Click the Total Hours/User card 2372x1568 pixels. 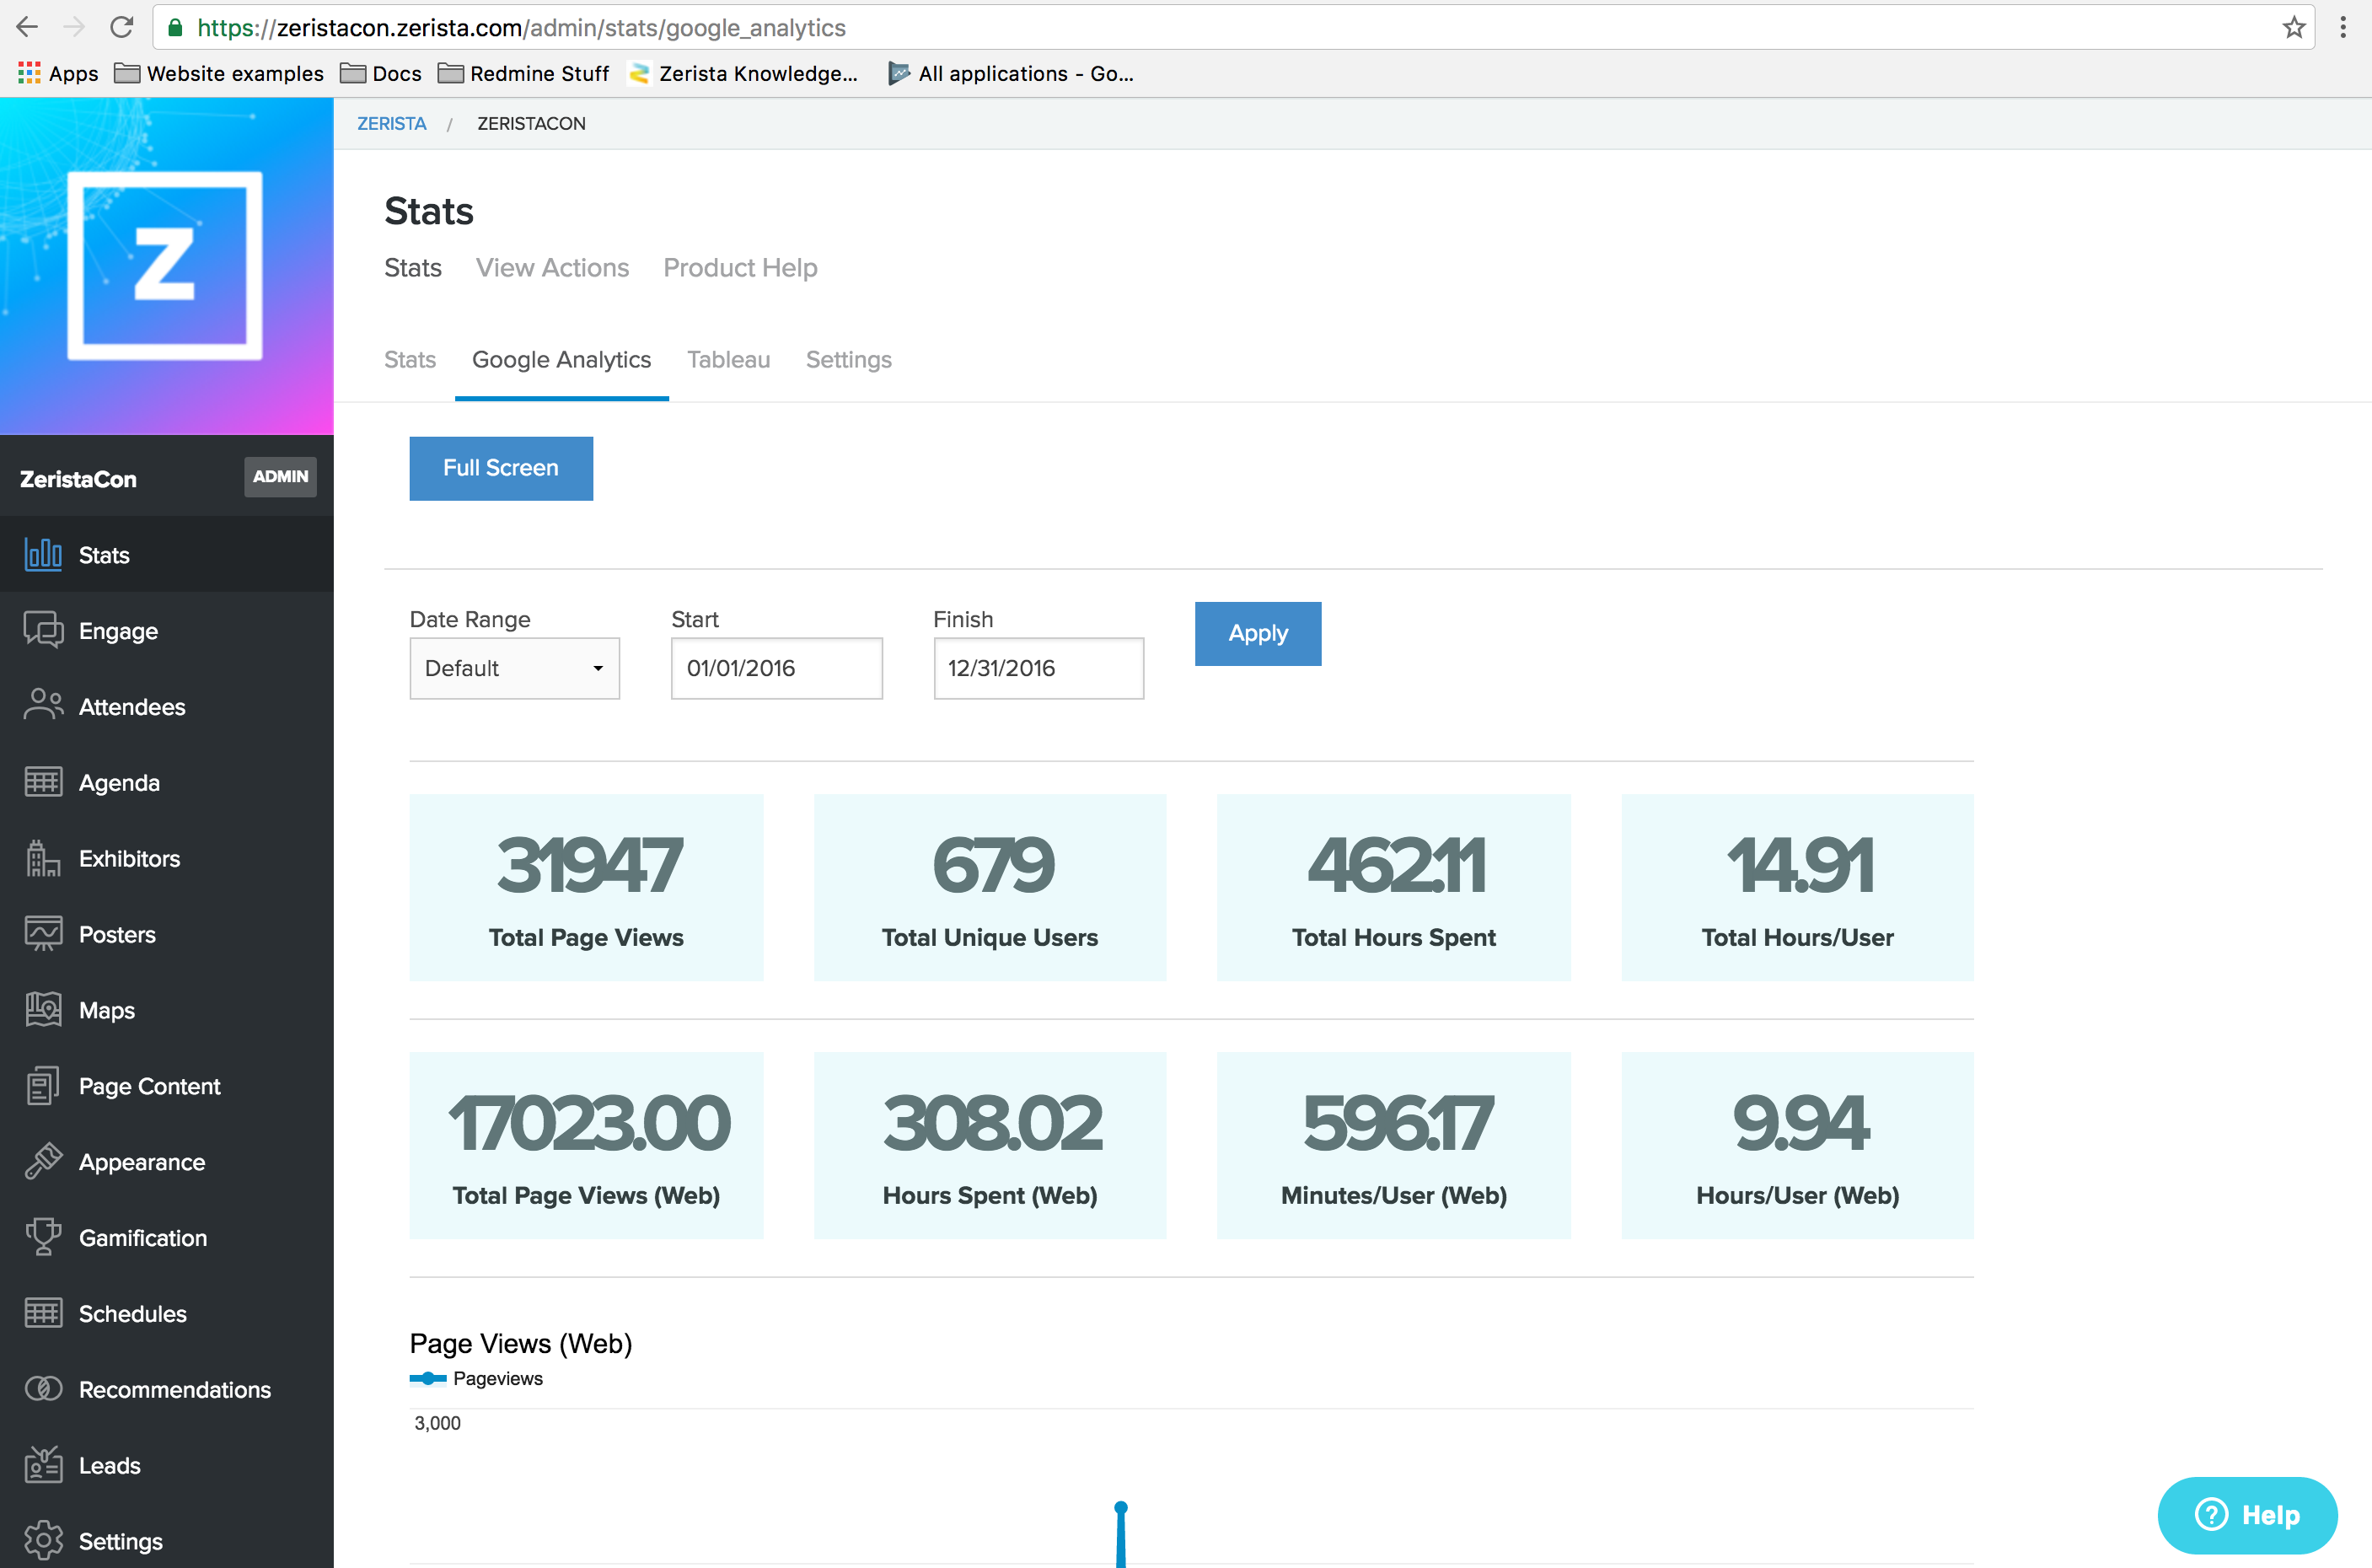(x=1797, y=887)
